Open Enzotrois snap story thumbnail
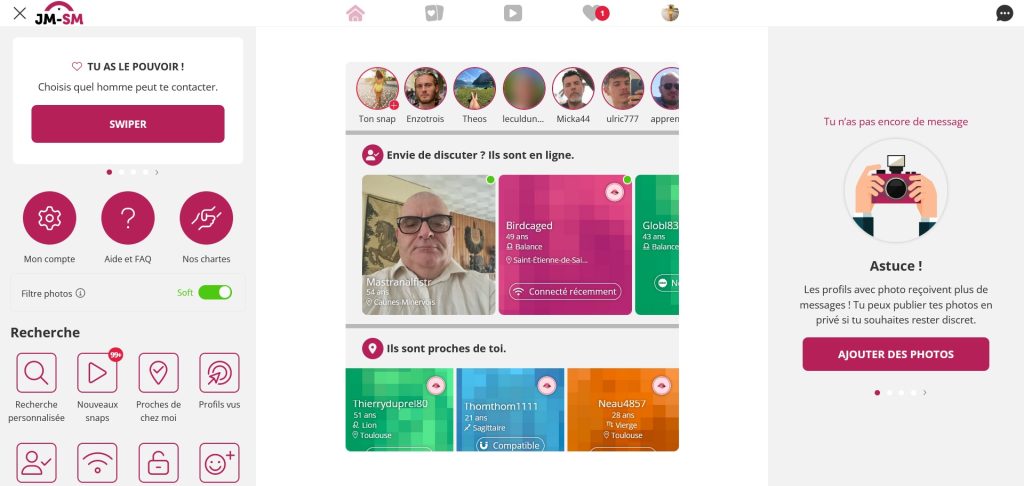The height and width of the screenshot is (486, 1024). (426, 88)
